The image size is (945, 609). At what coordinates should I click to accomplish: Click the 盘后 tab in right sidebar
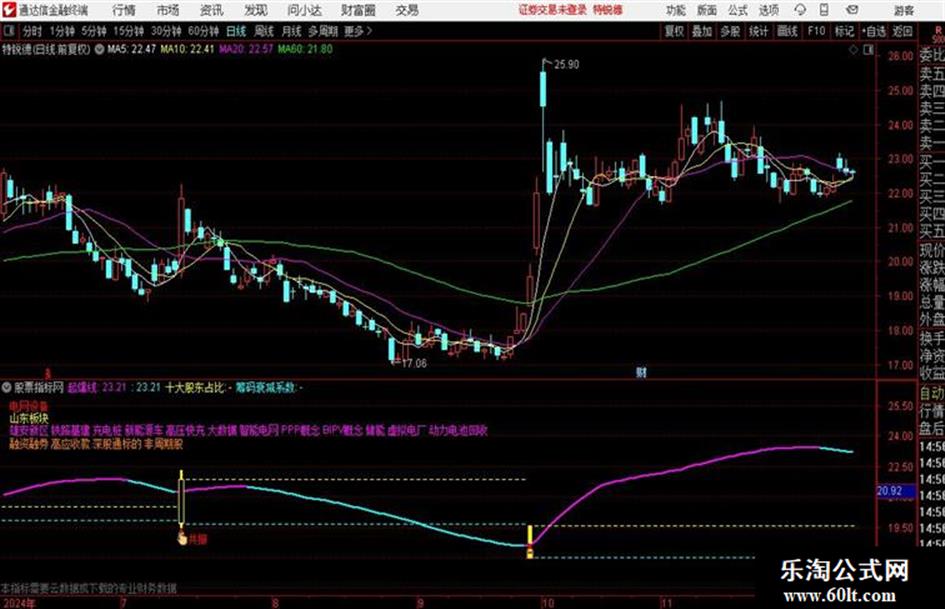coord(932,429)
